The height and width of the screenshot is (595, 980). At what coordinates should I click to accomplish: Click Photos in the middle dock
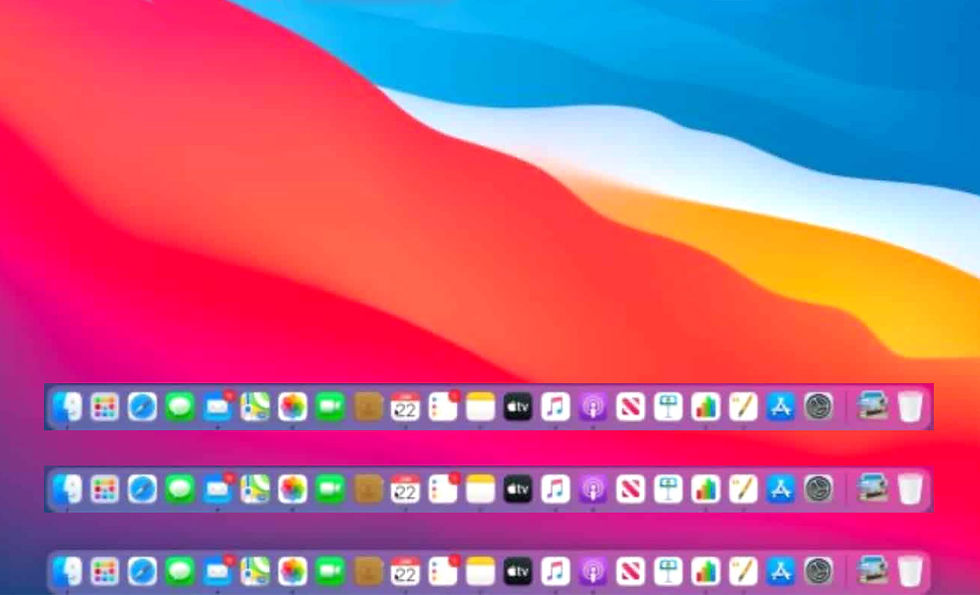coord(292,489)
